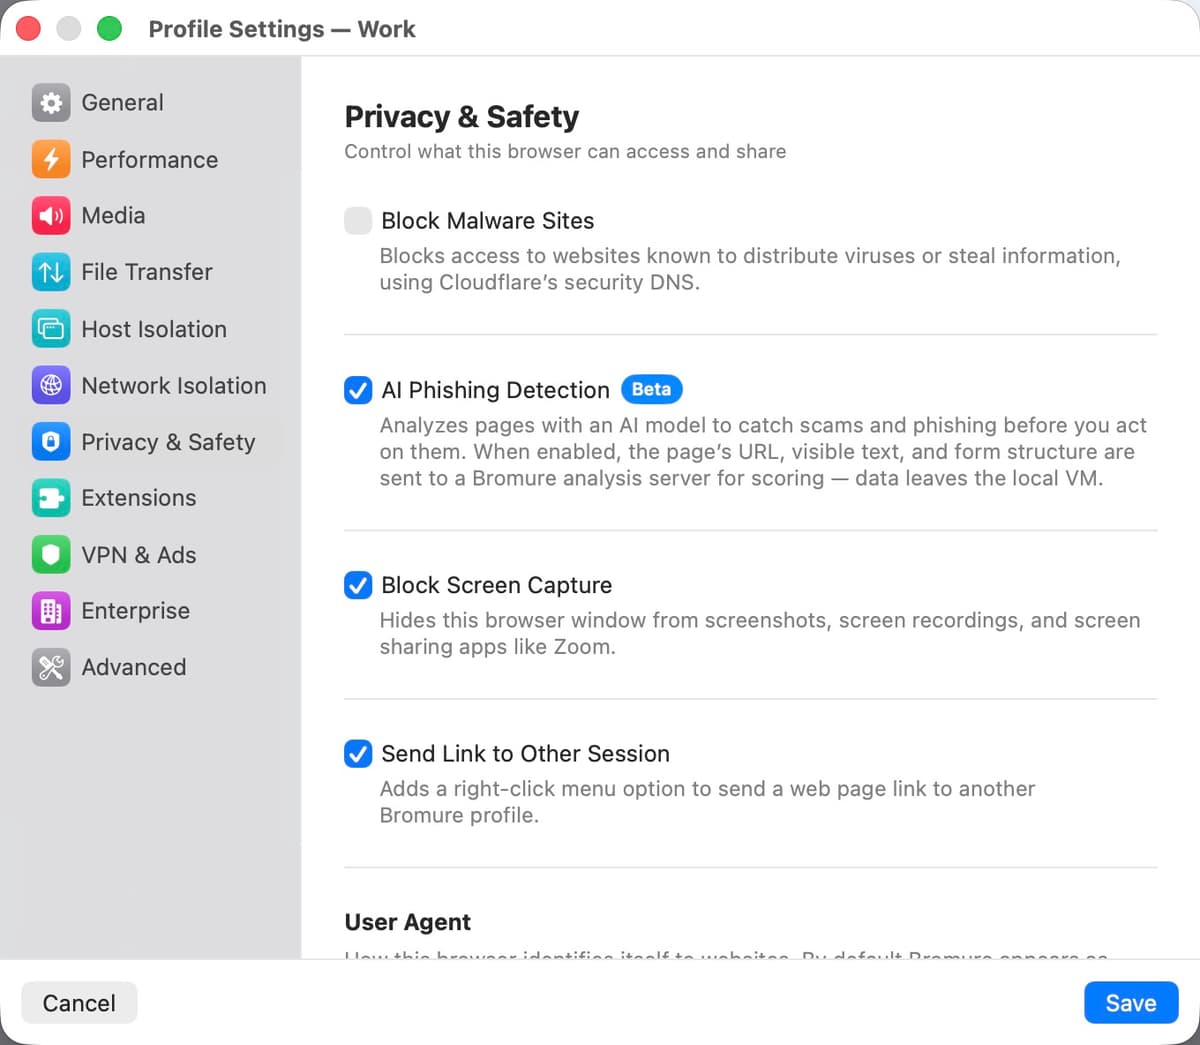Open the General settings section
Image resolution: width=1200 pixels, height=1045 pixels.
[x=150, y=103]
